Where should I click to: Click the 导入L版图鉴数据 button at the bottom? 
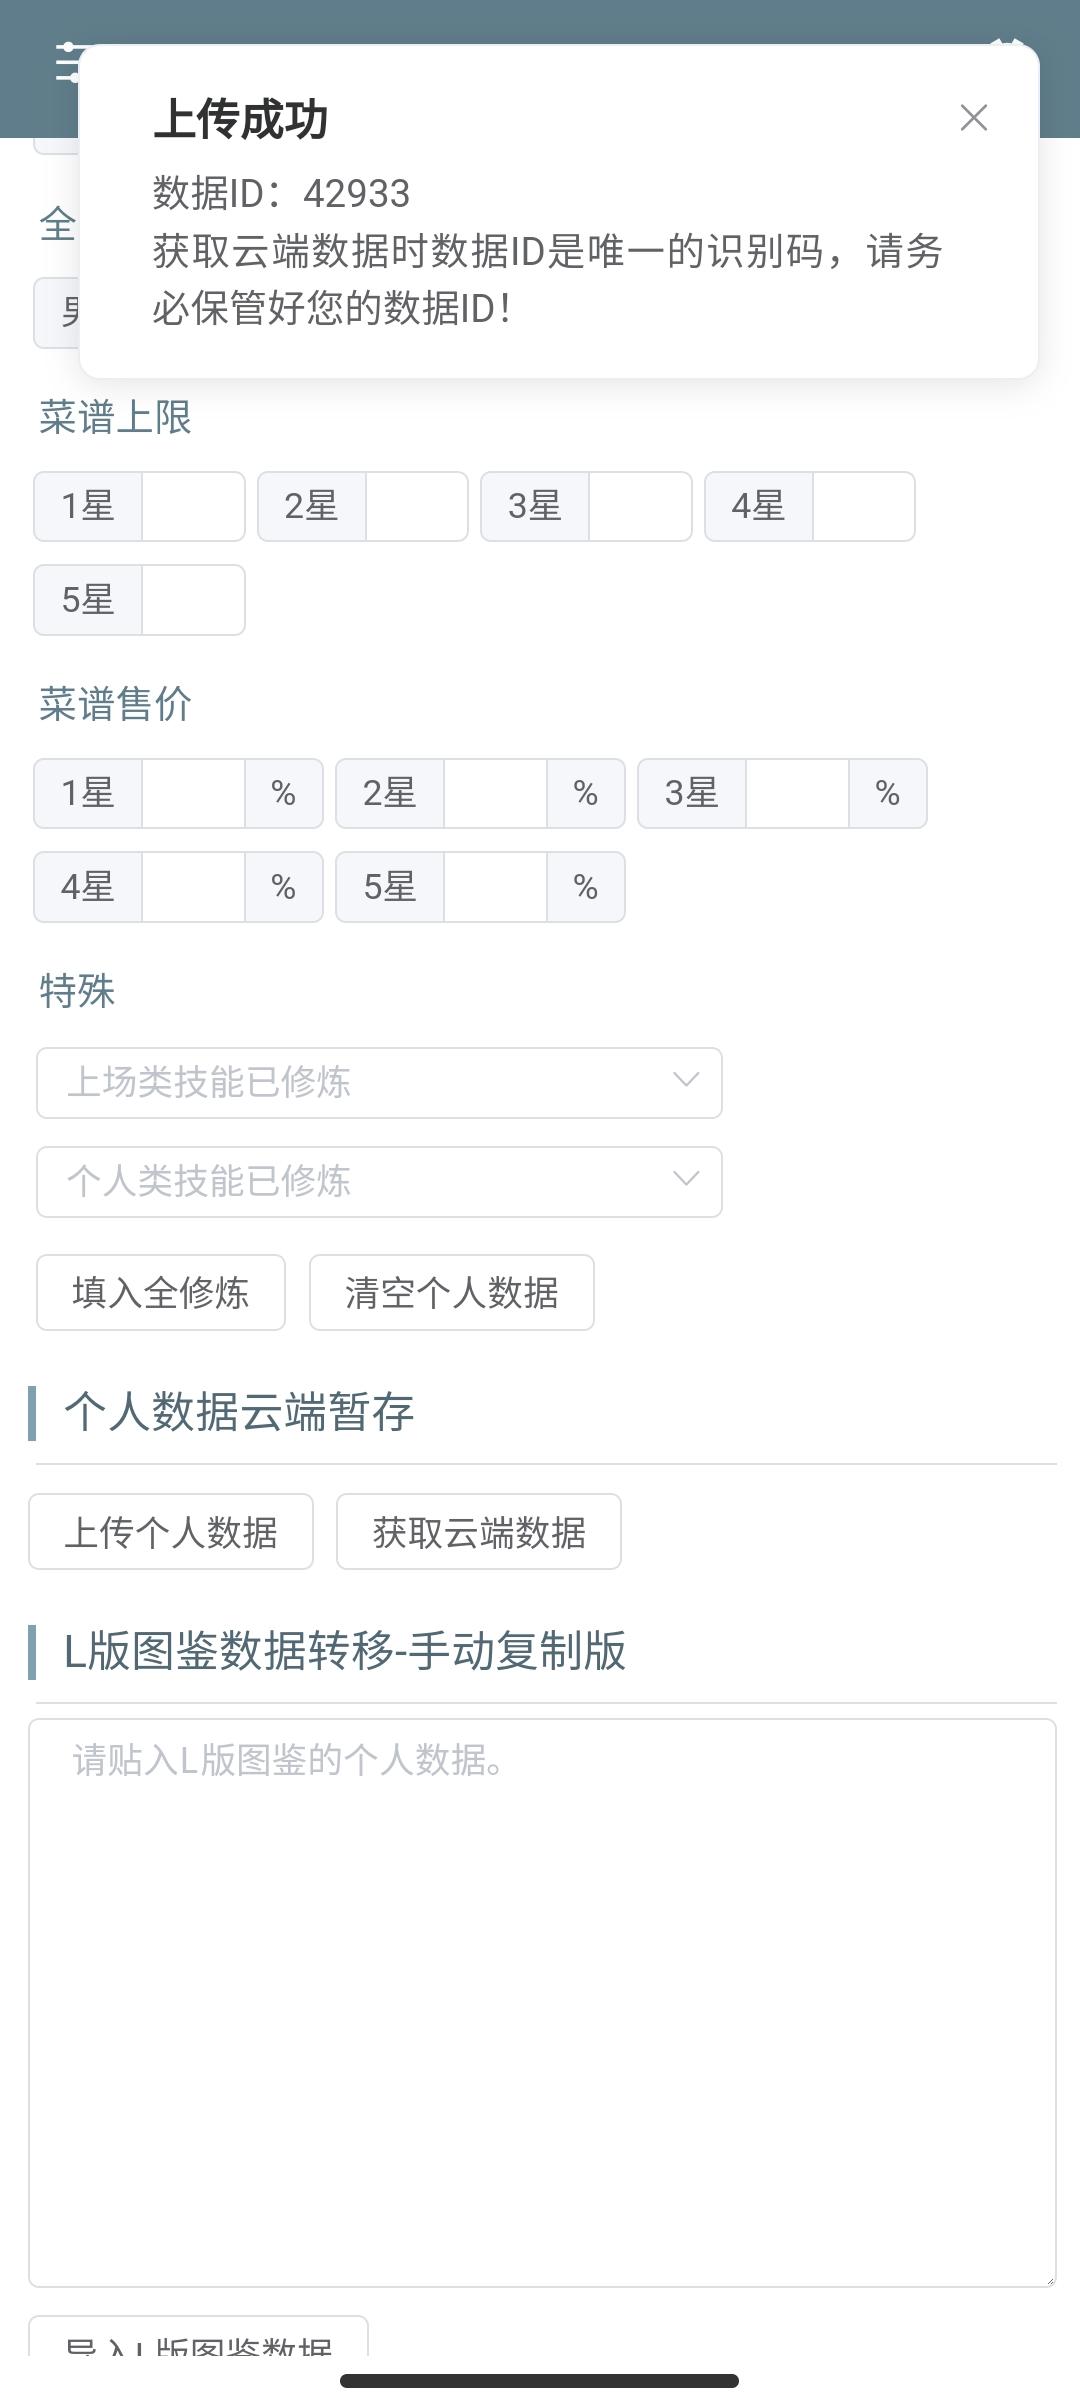[x=198, y=2340]
